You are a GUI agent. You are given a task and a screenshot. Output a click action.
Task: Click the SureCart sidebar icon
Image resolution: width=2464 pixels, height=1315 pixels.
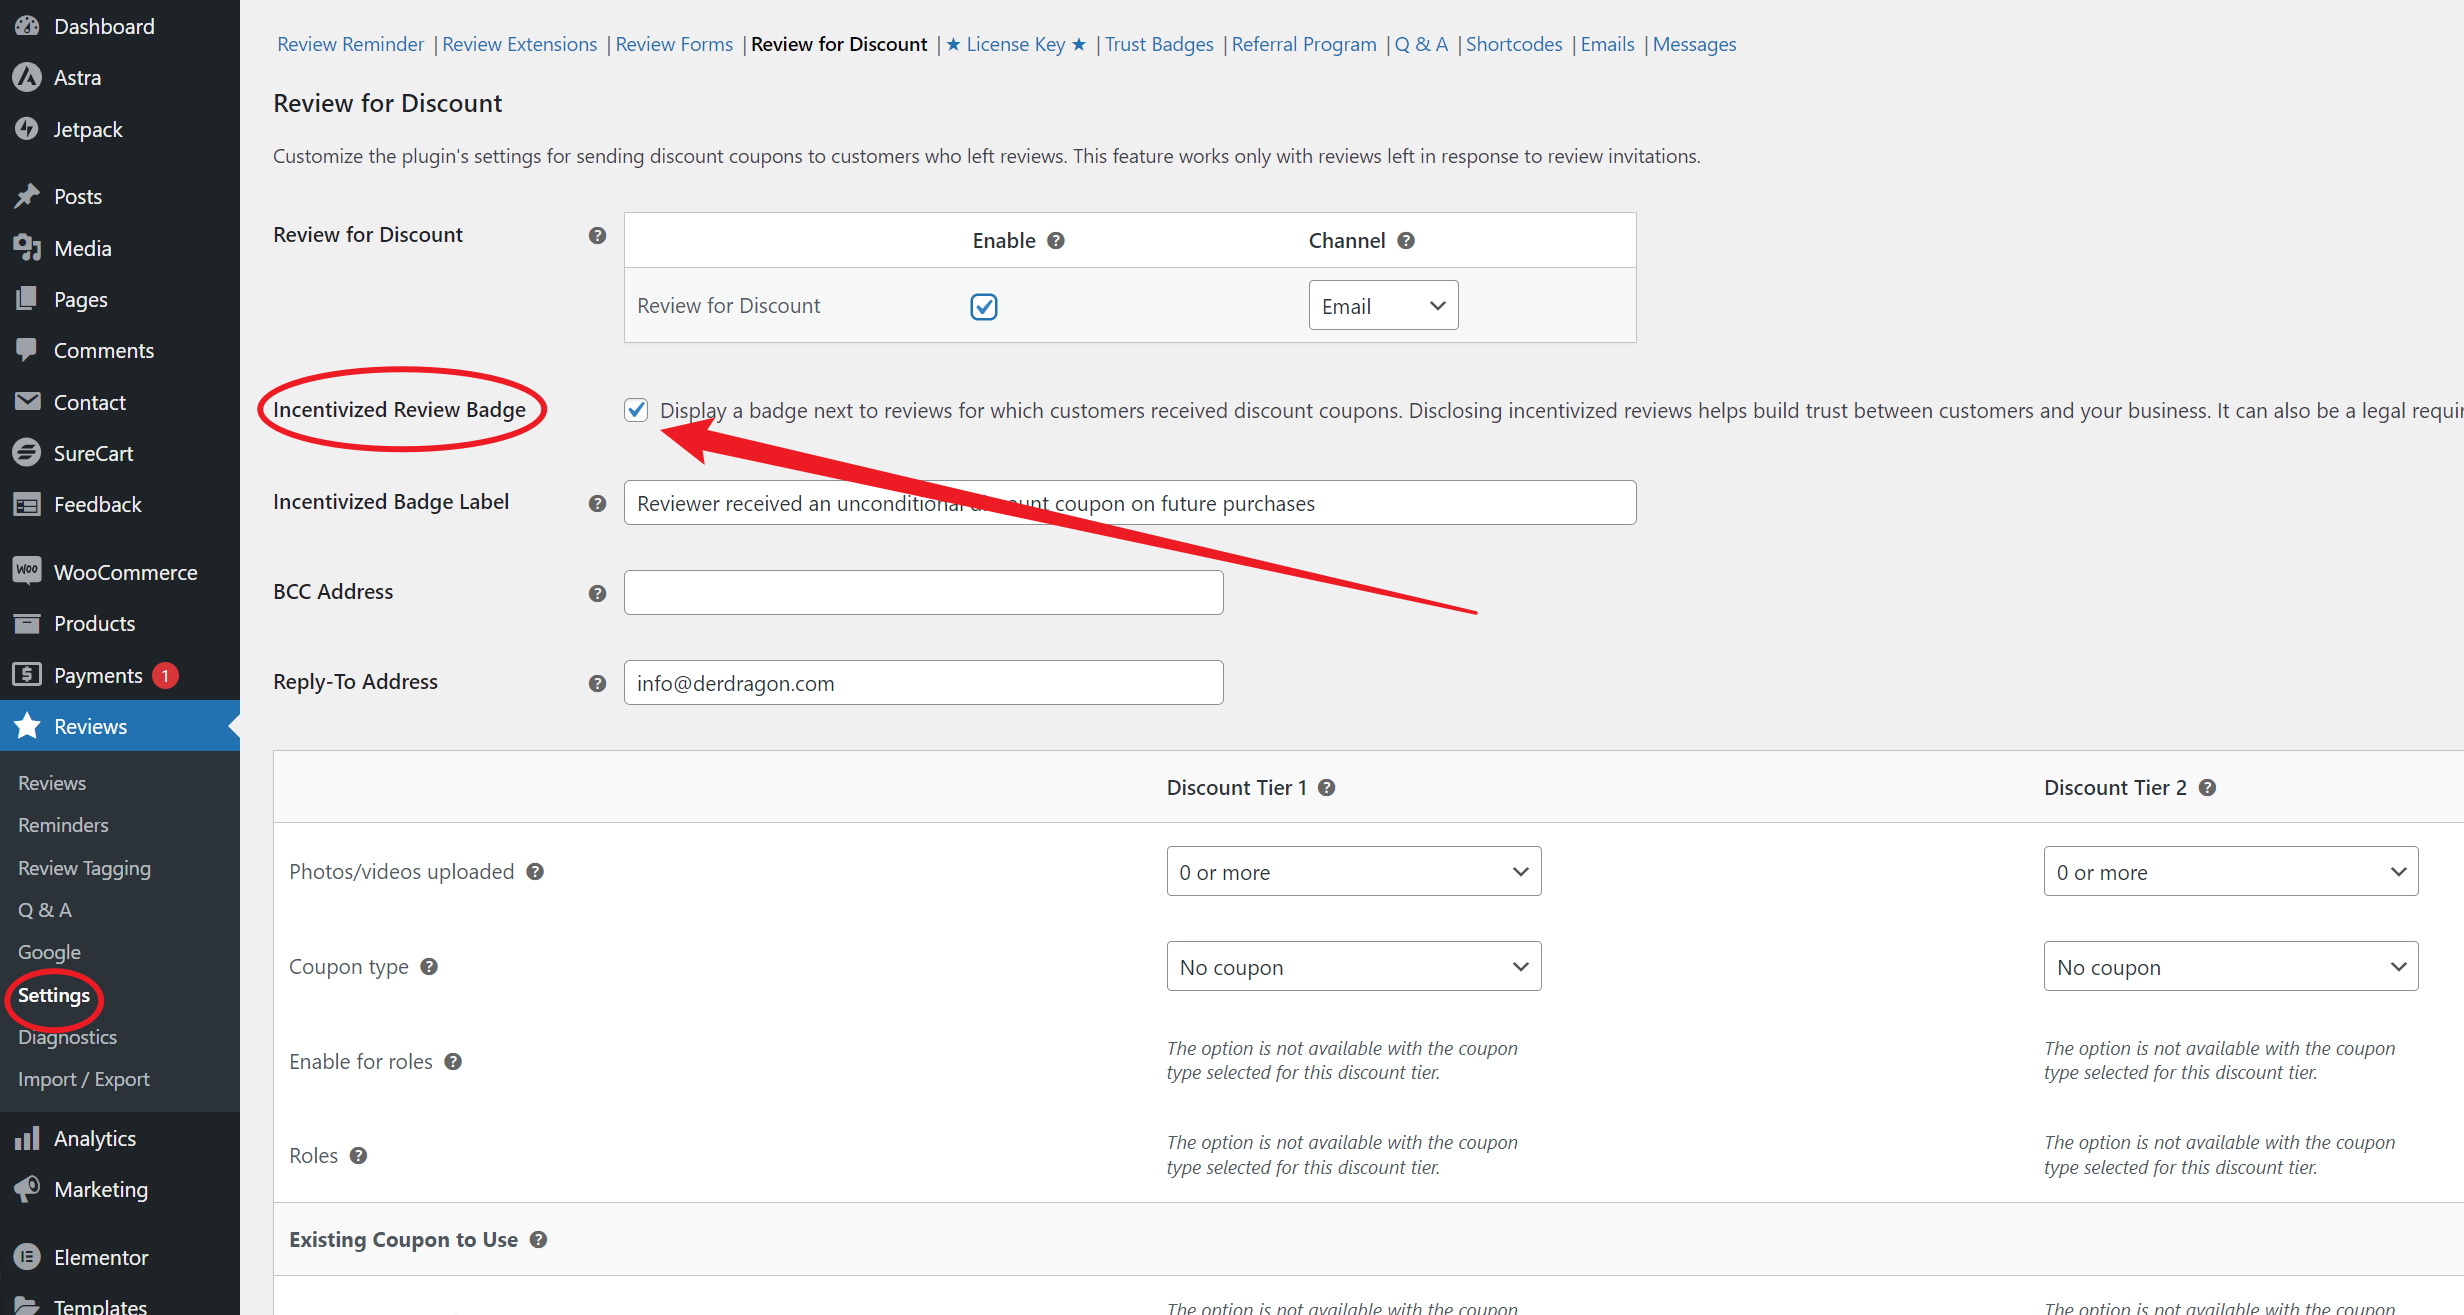[27, 452]
